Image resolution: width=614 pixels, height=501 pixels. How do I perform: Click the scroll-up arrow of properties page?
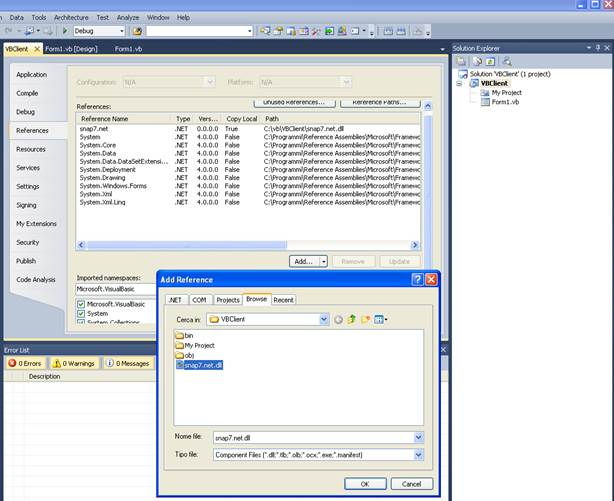(x=428, y=106)
